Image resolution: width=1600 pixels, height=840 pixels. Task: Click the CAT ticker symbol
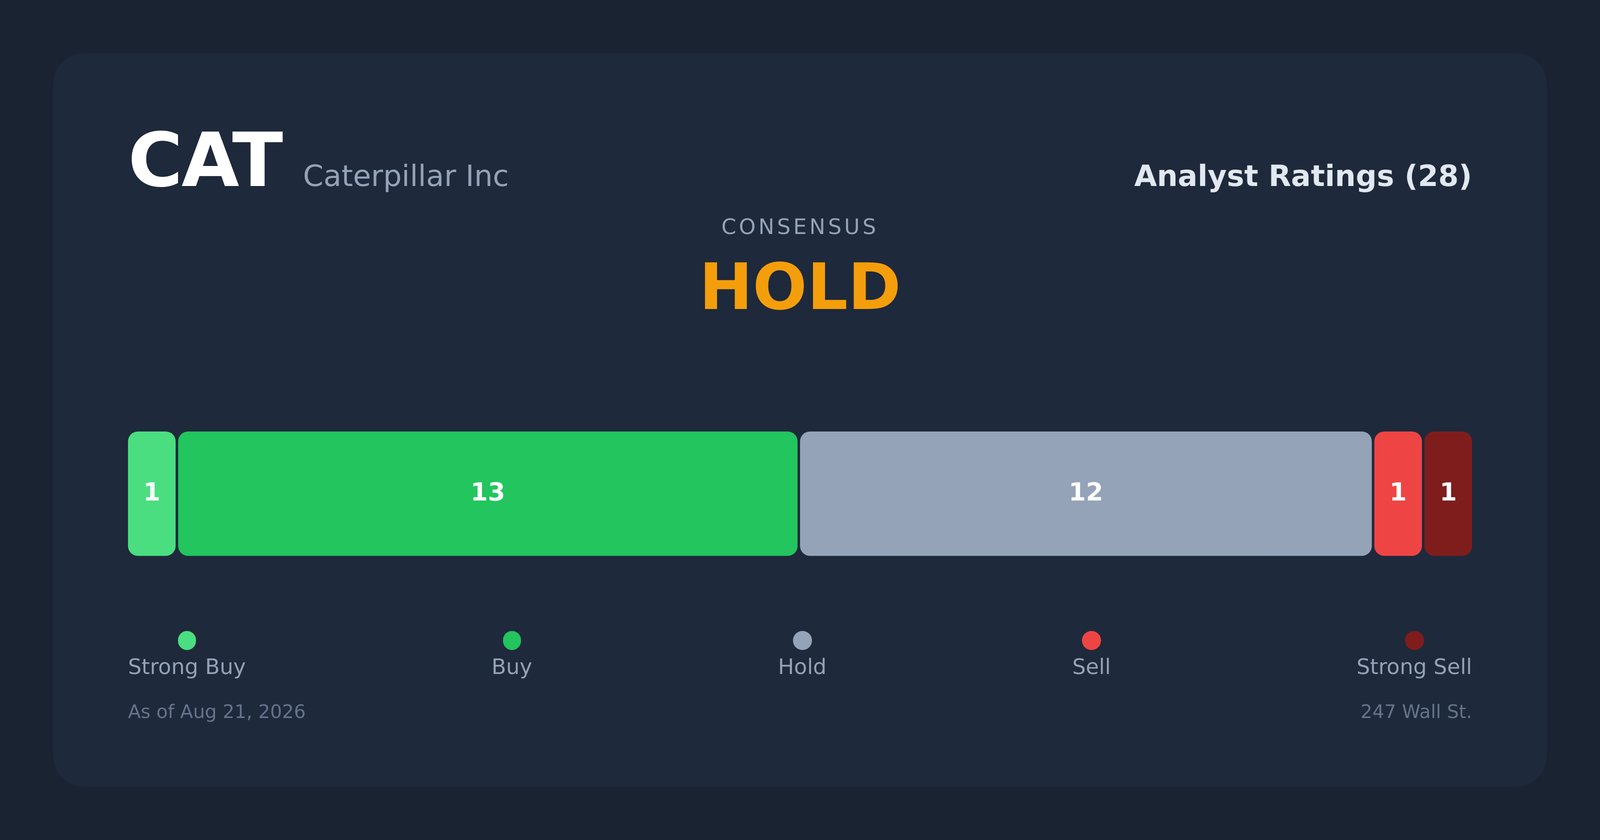[x=205, y=161]
